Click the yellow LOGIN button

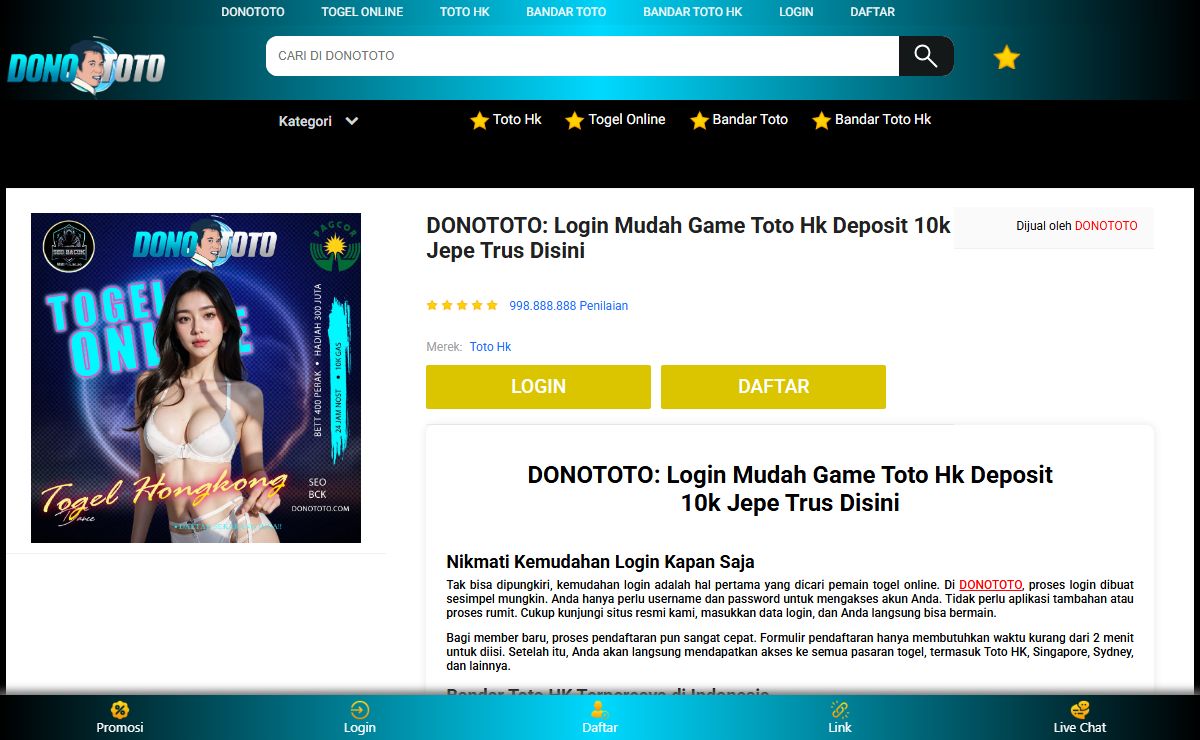(538, 387)
